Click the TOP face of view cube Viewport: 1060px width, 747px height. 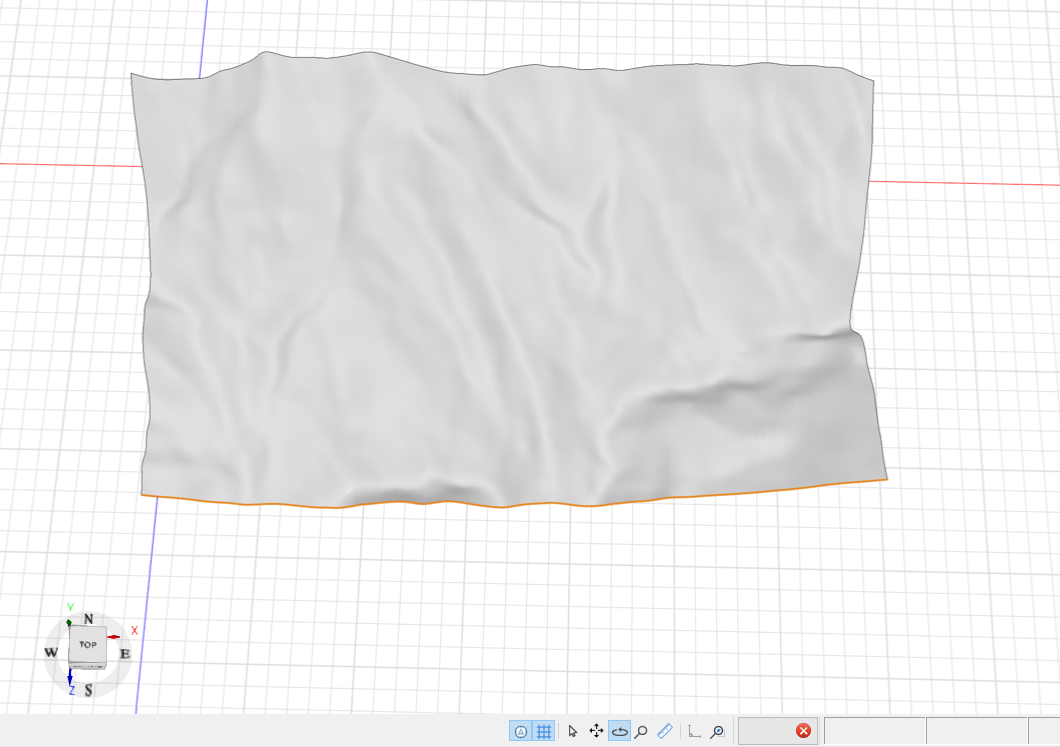[87, 644]
